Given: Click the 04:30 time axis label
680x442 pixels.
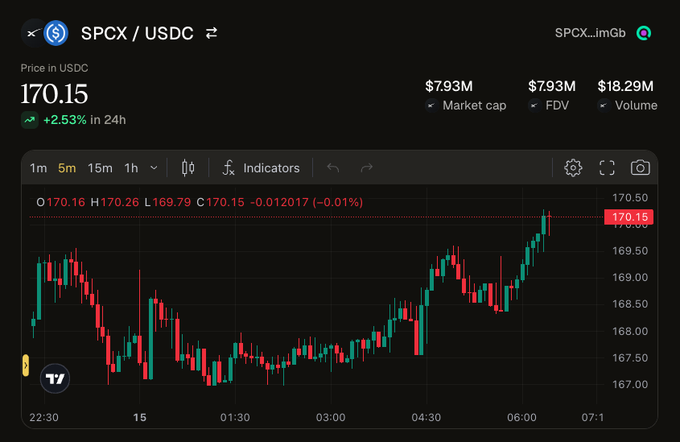Looking at the screenshot, I should pos(426,418).
